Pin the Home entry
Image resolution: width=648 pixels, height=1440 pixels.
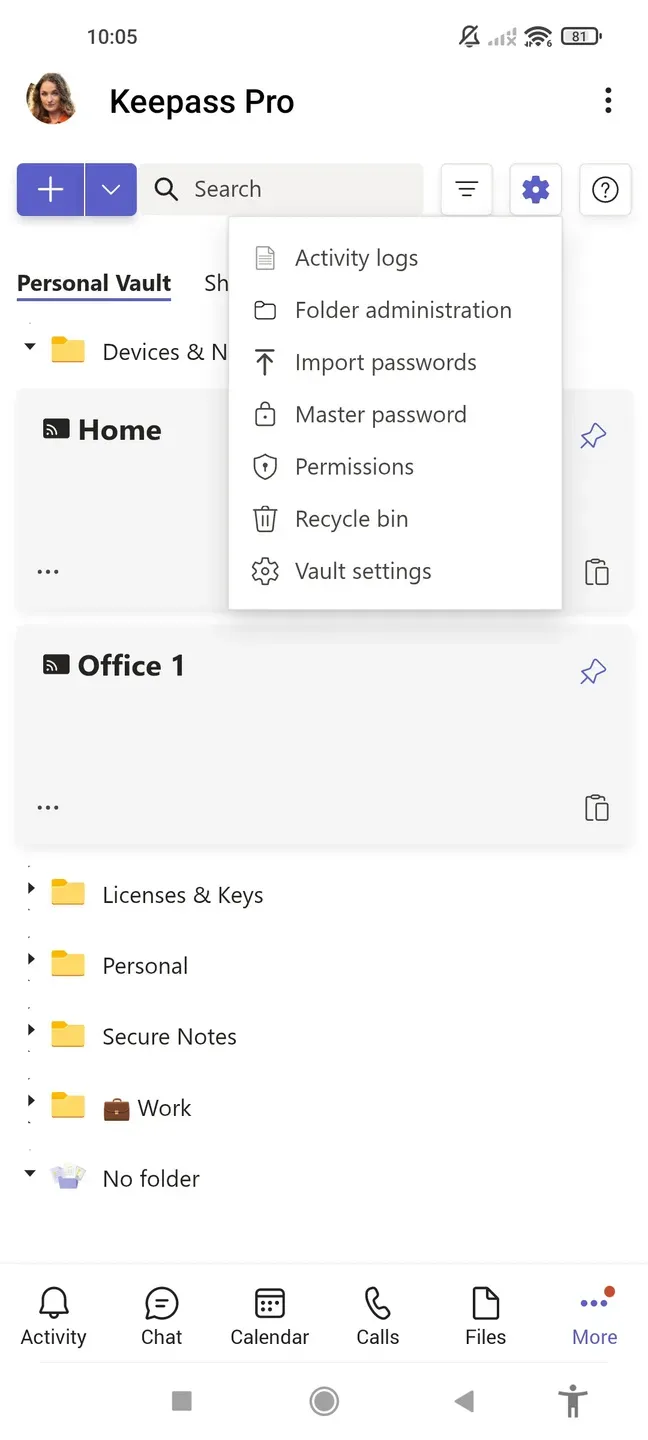593,435
